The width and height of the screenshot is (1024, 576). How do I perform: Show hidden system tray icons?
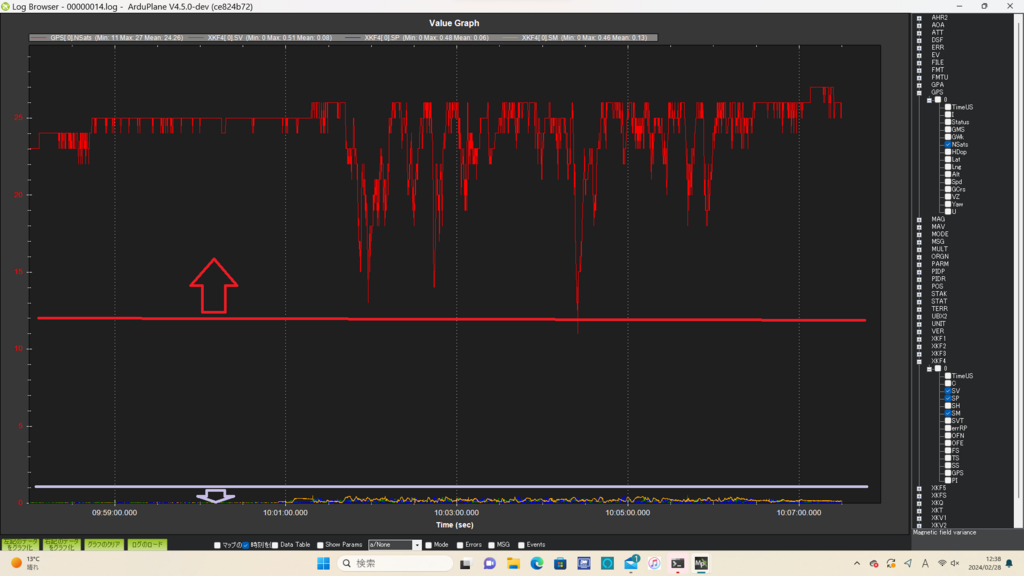coord(857,564)
